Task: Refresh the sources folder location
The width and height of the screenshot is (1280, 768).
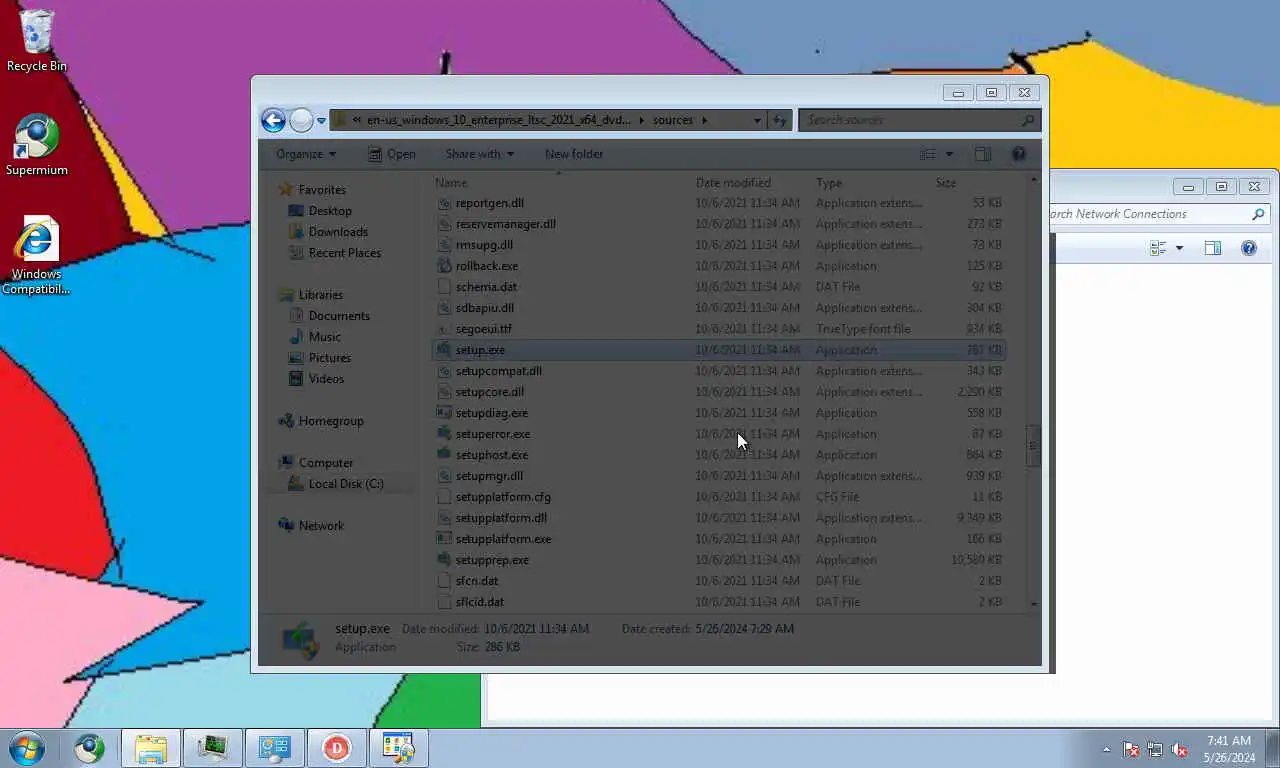Action: [780, 120]
